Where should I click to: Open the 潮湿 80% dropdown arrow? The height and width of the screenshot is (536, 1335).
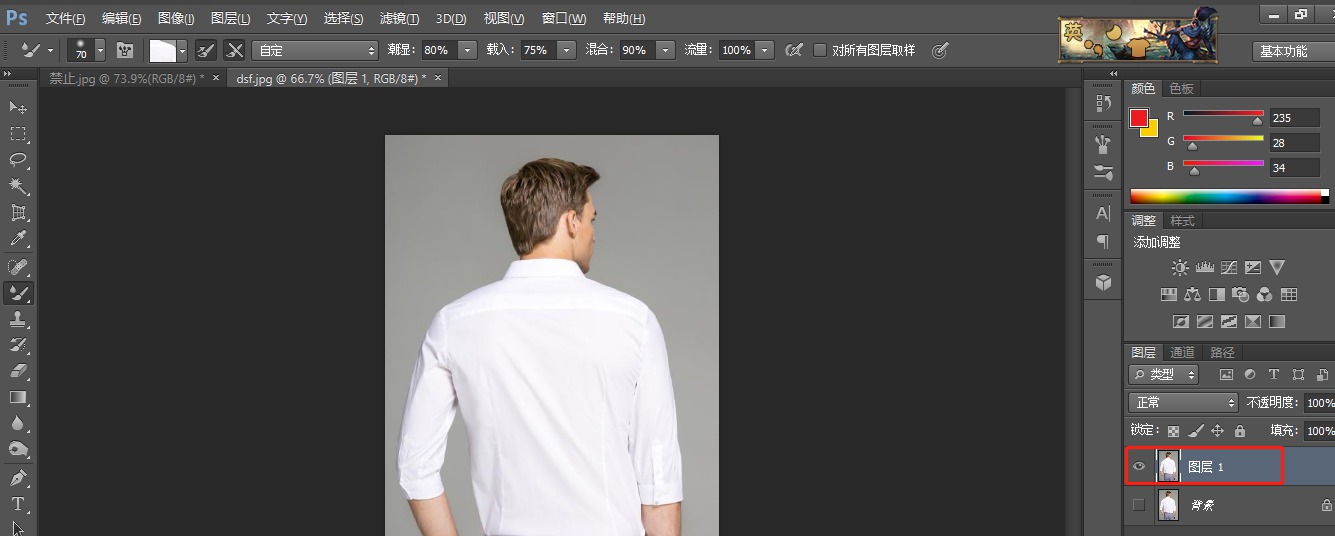467,50
